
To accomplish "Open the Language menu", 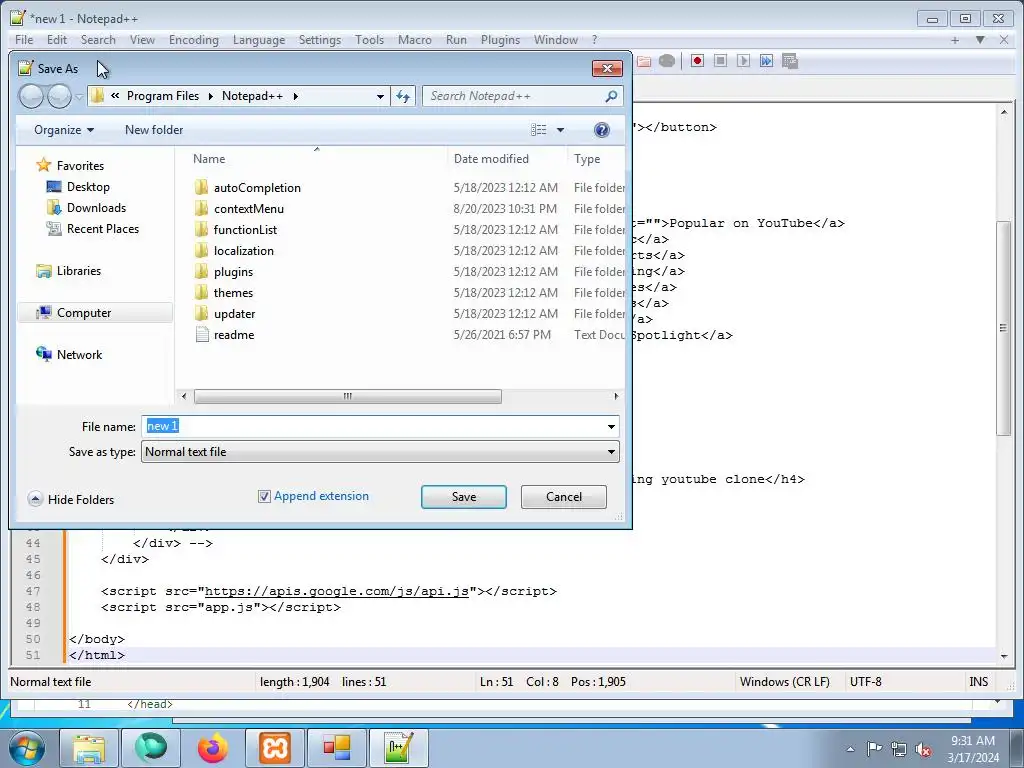I will coord(259,40).
